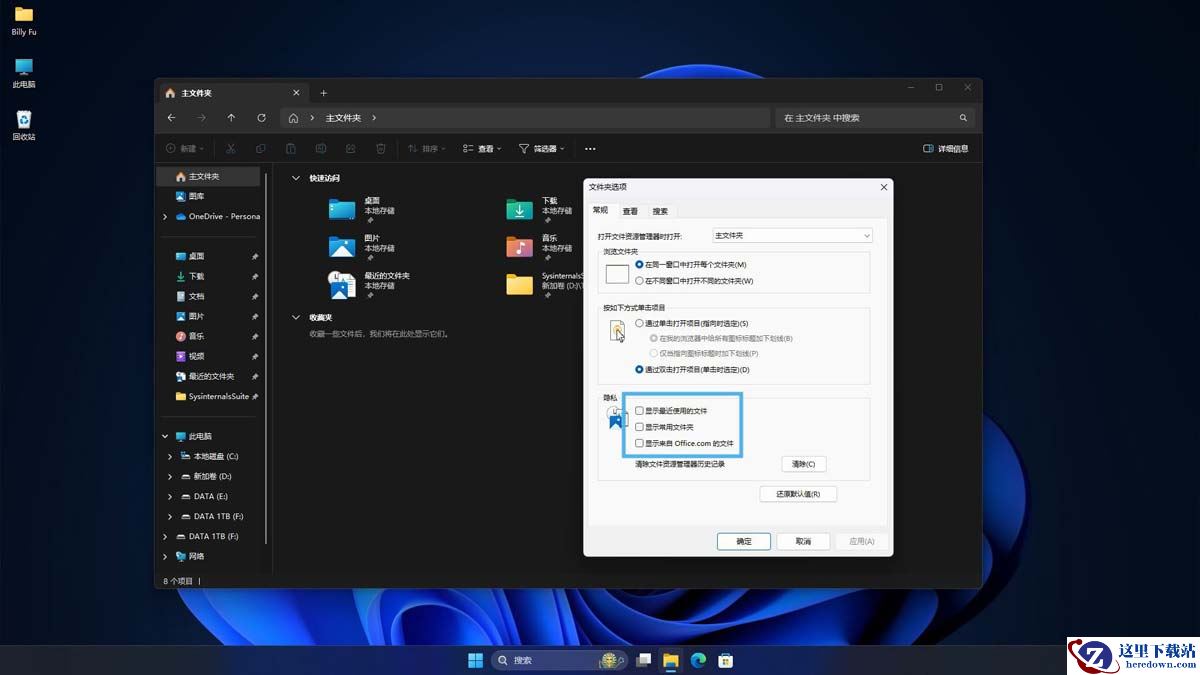Click 主文件夹 breadcrumb in address bar

(343, 118)
